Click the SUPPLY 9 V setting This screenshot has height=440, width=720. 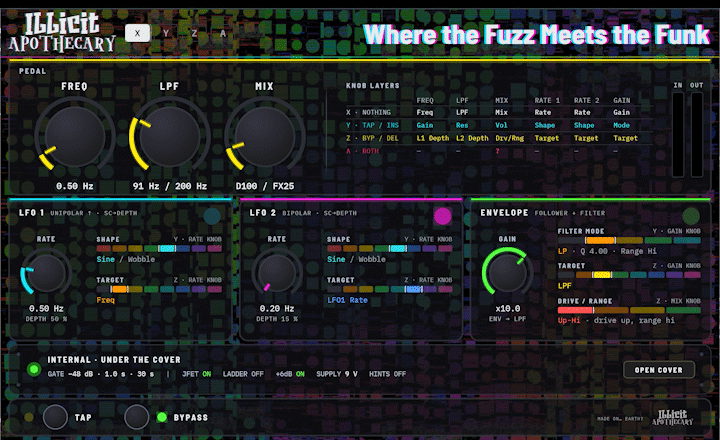coord(337,374)
